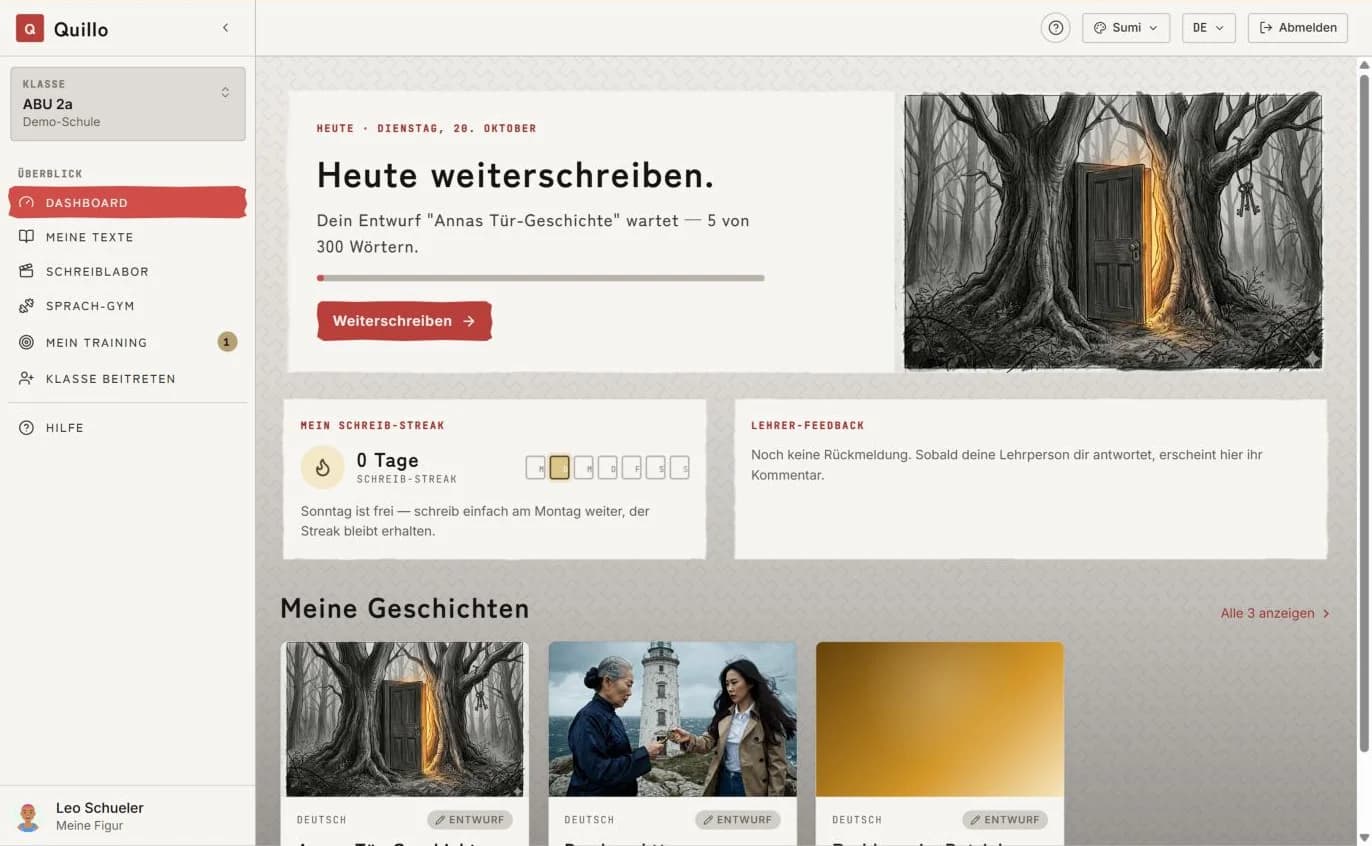Collapse the sidebar with the left chevron
1372x846 pixels.
(x=225, y=28)
